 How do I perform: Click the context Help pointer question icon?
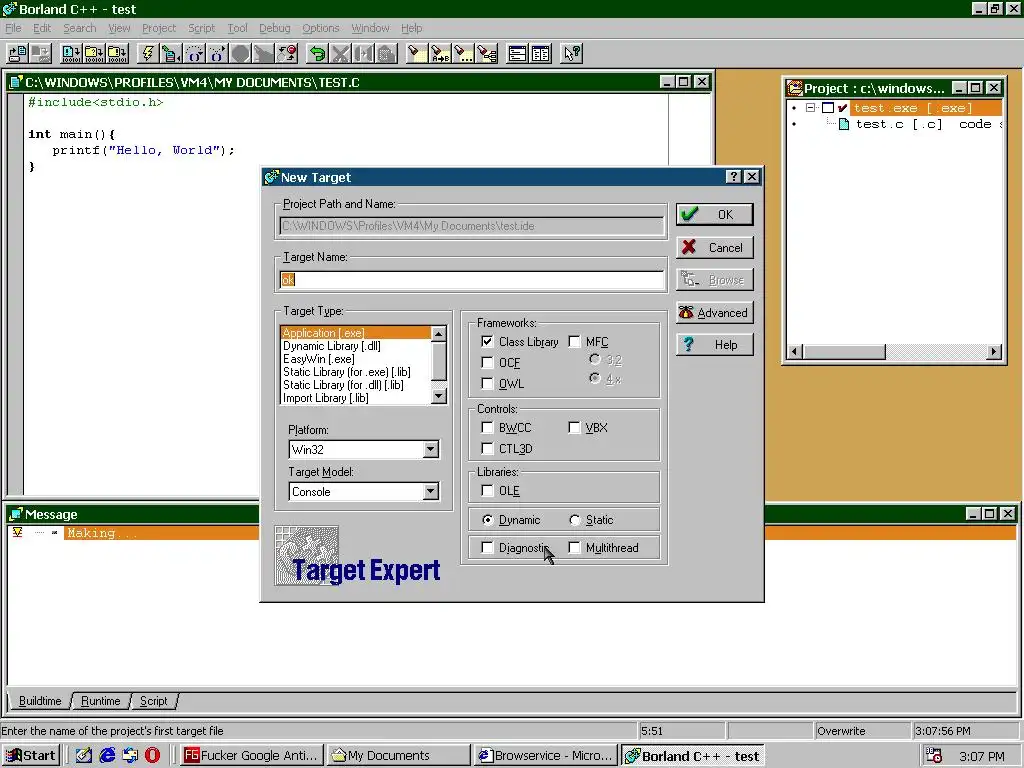point(571,54)
